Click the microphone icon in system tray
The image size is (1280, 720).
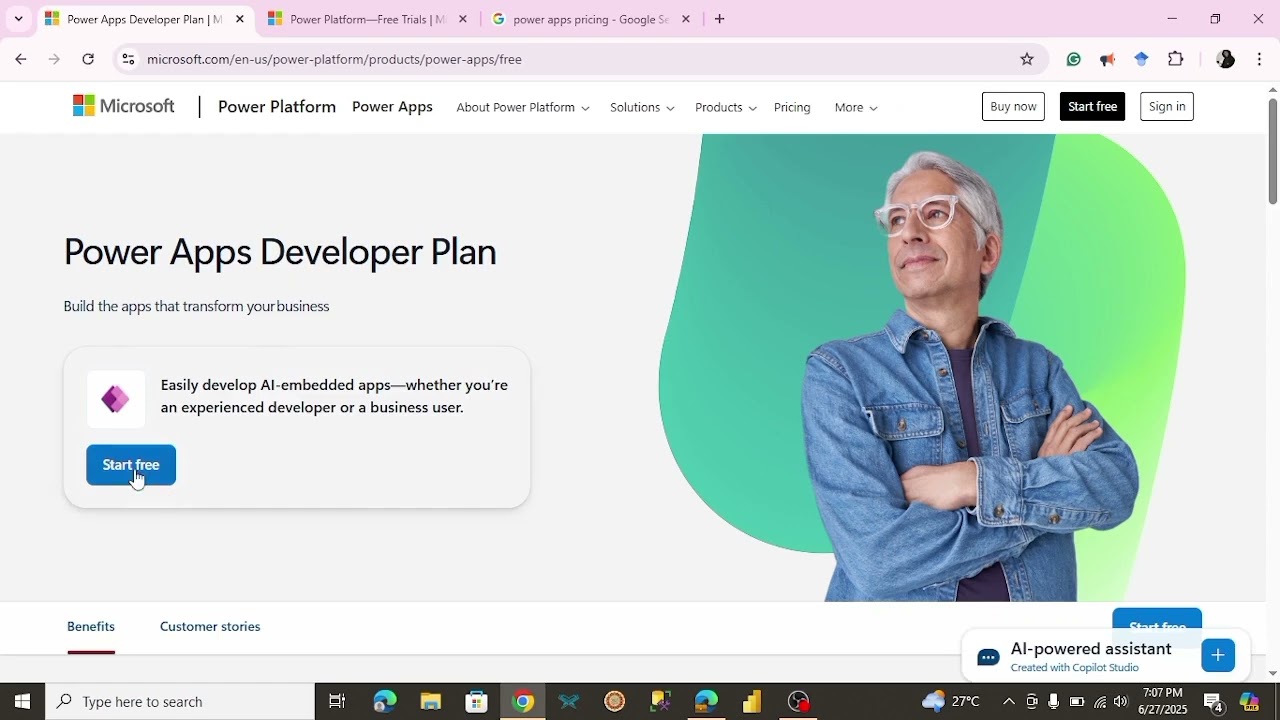coord(1054,701)
